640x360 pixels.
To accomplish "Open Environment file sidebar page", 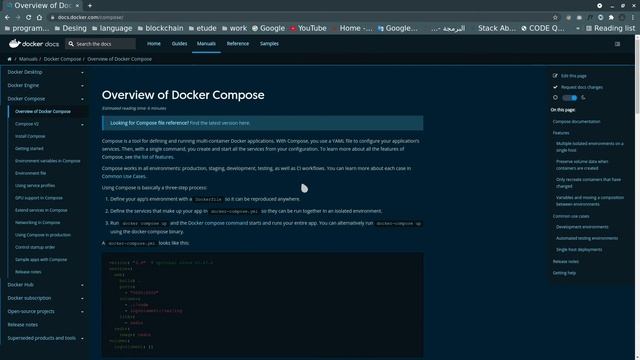I will coord(31,173).
